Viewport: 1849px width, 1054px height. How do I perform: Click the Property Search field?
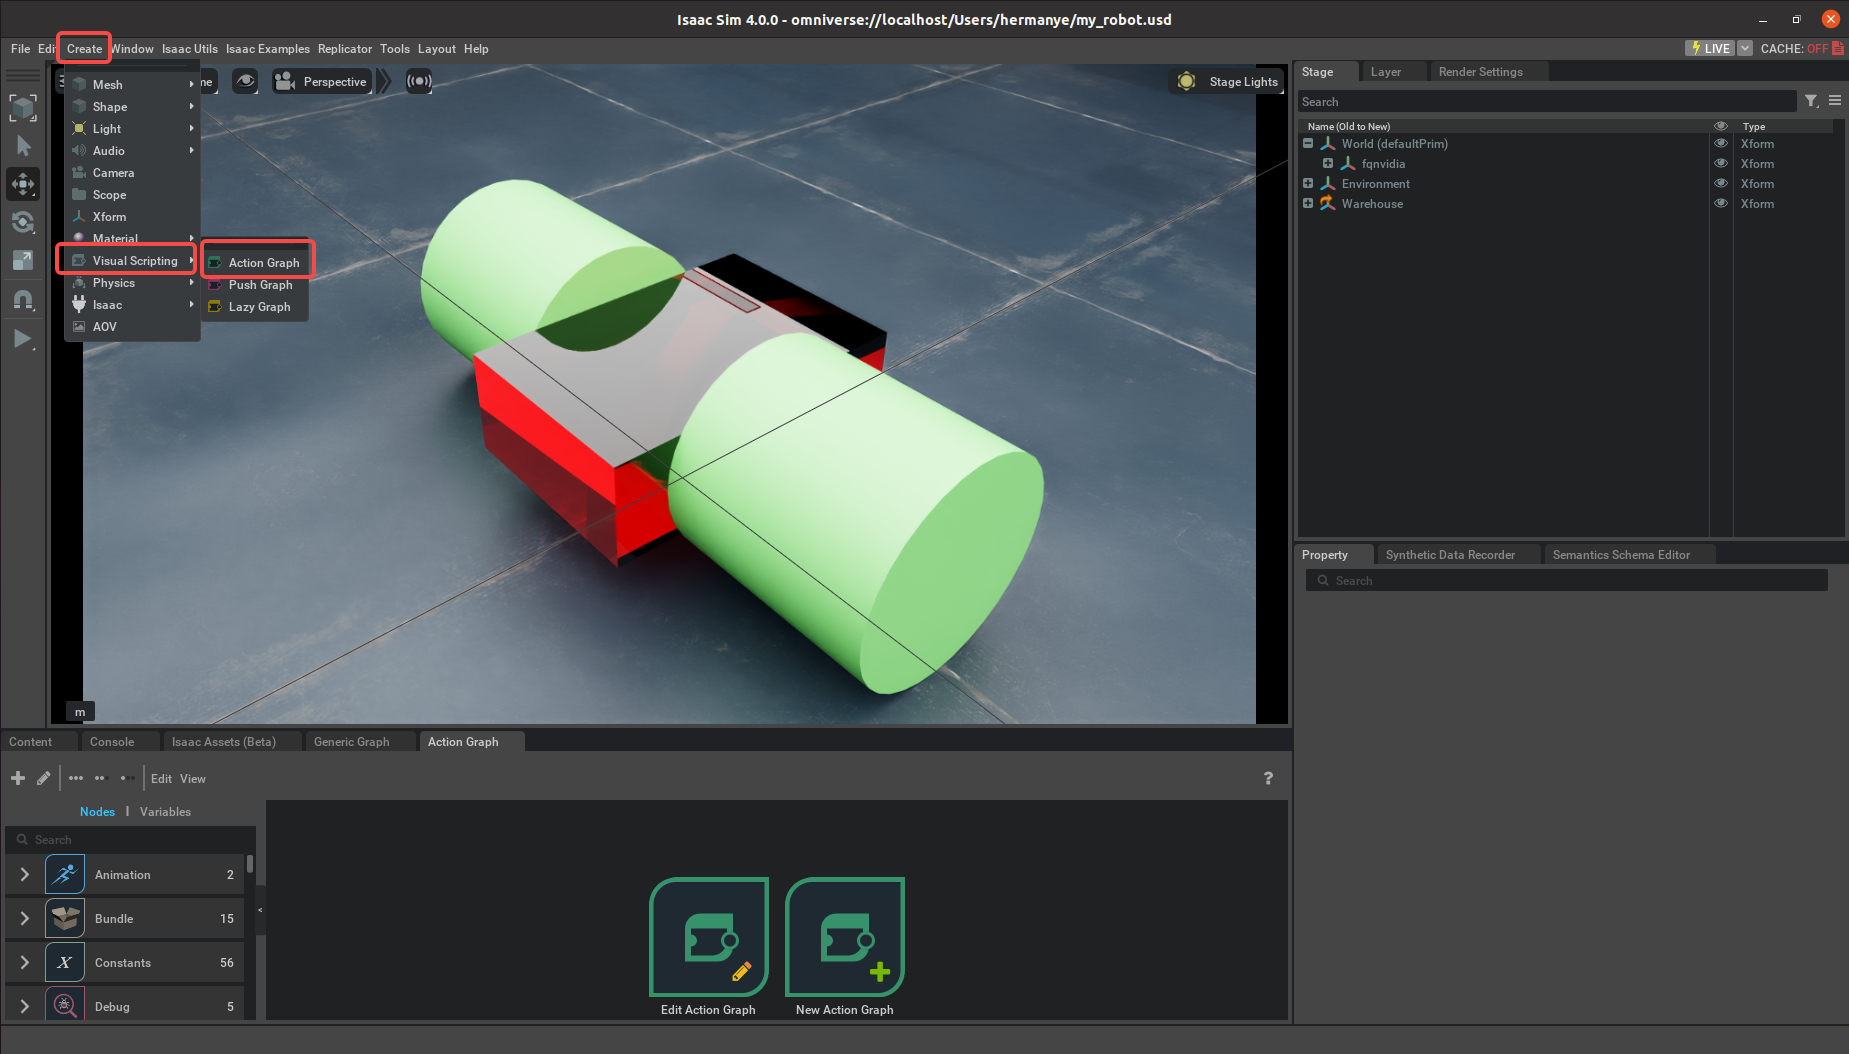(x=1567, y=581)
